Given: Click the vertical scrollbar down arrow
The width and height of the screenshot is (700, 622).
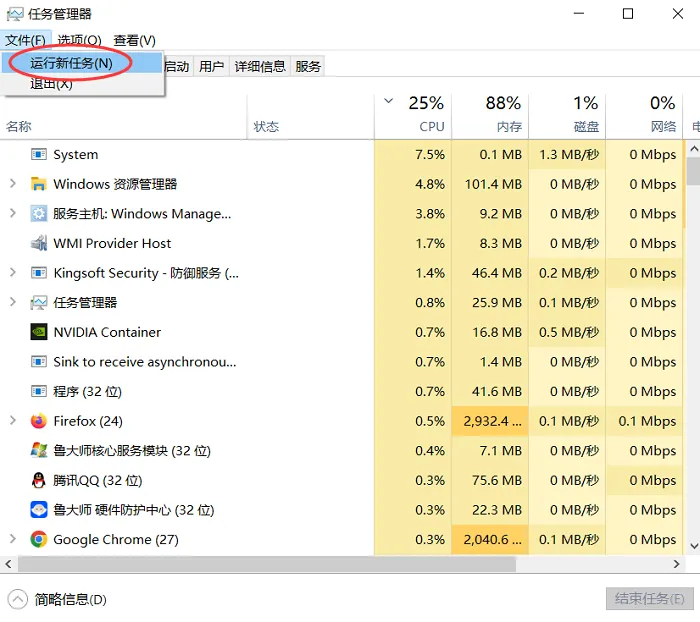Looking at the screenshot, I should [693, 546].
